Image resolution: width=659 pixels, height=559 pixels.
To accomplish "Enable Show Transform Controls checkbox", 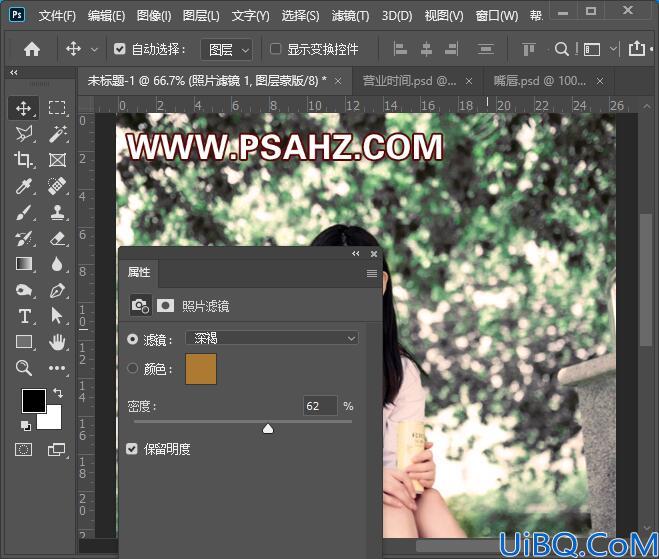I will [x=275, y=49].
